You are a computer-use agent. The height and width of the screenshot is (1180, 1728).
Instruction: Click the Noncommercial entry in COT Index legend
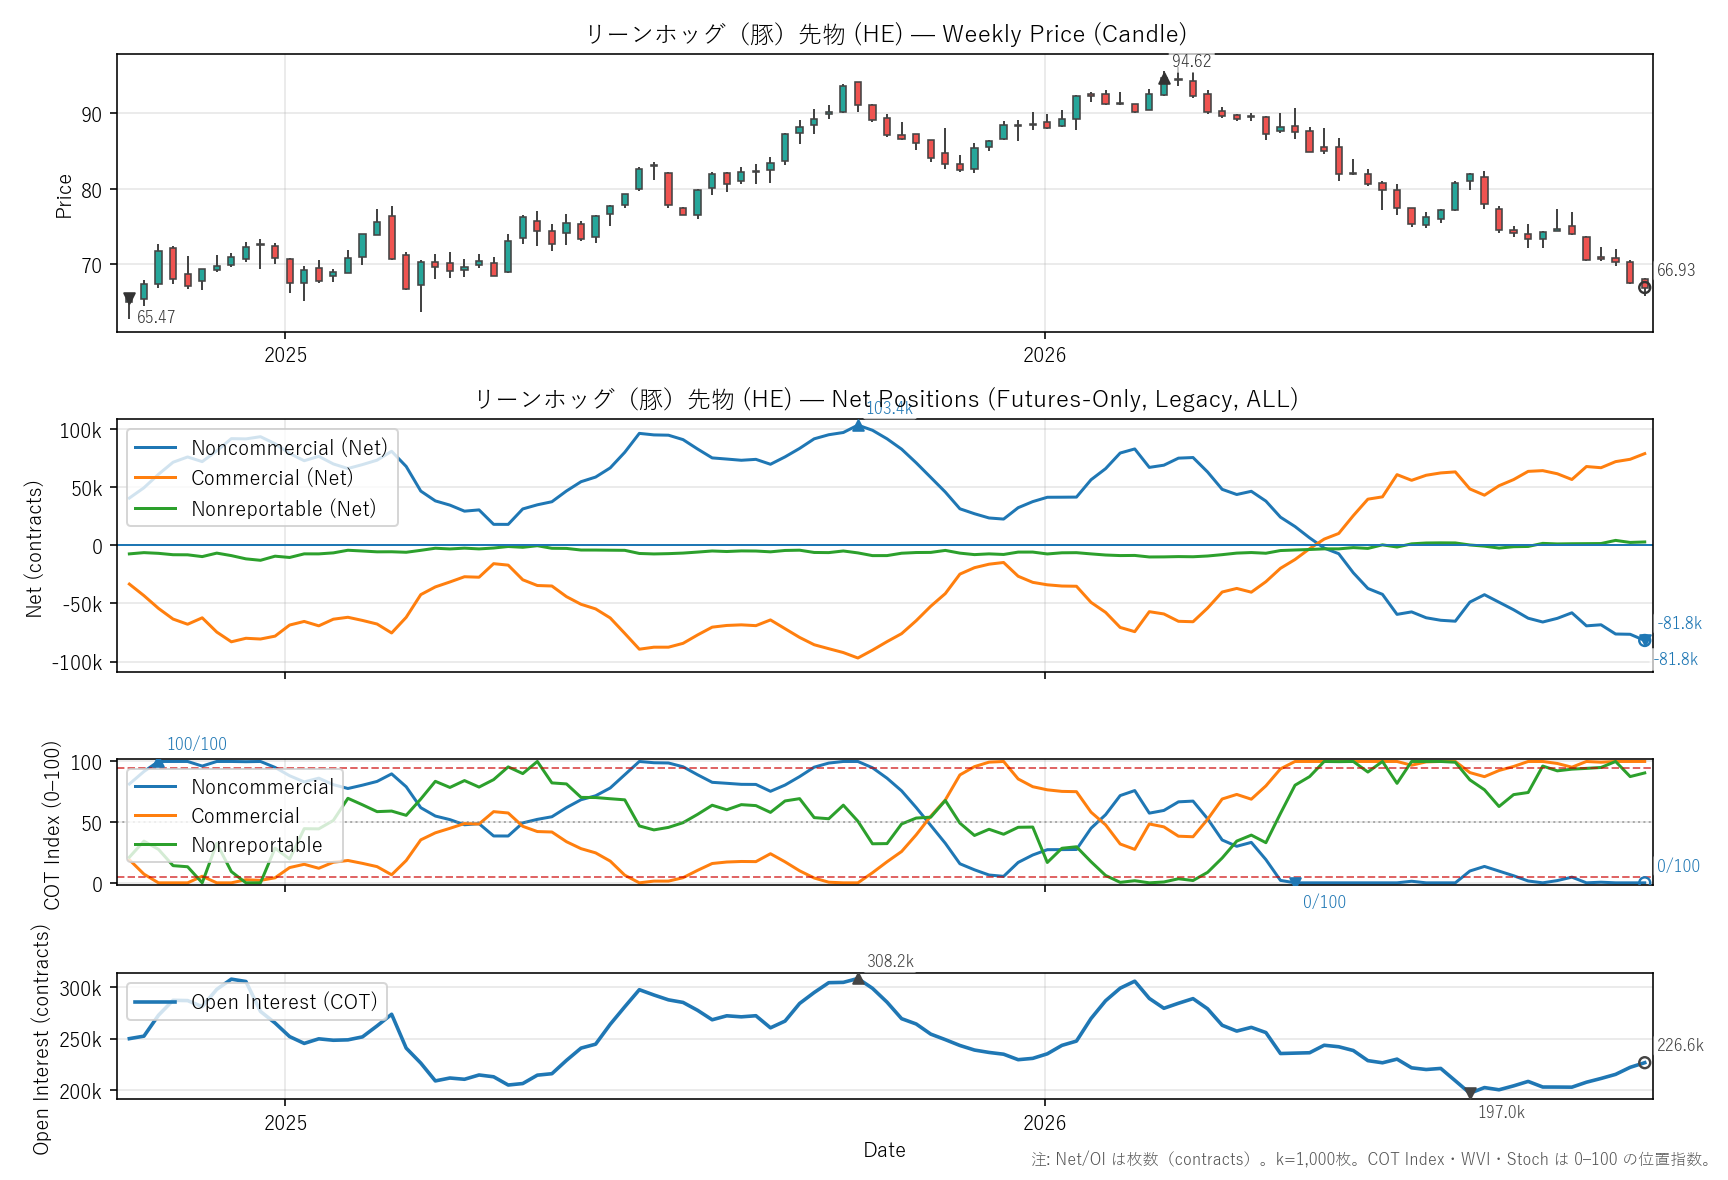(236, 787)
